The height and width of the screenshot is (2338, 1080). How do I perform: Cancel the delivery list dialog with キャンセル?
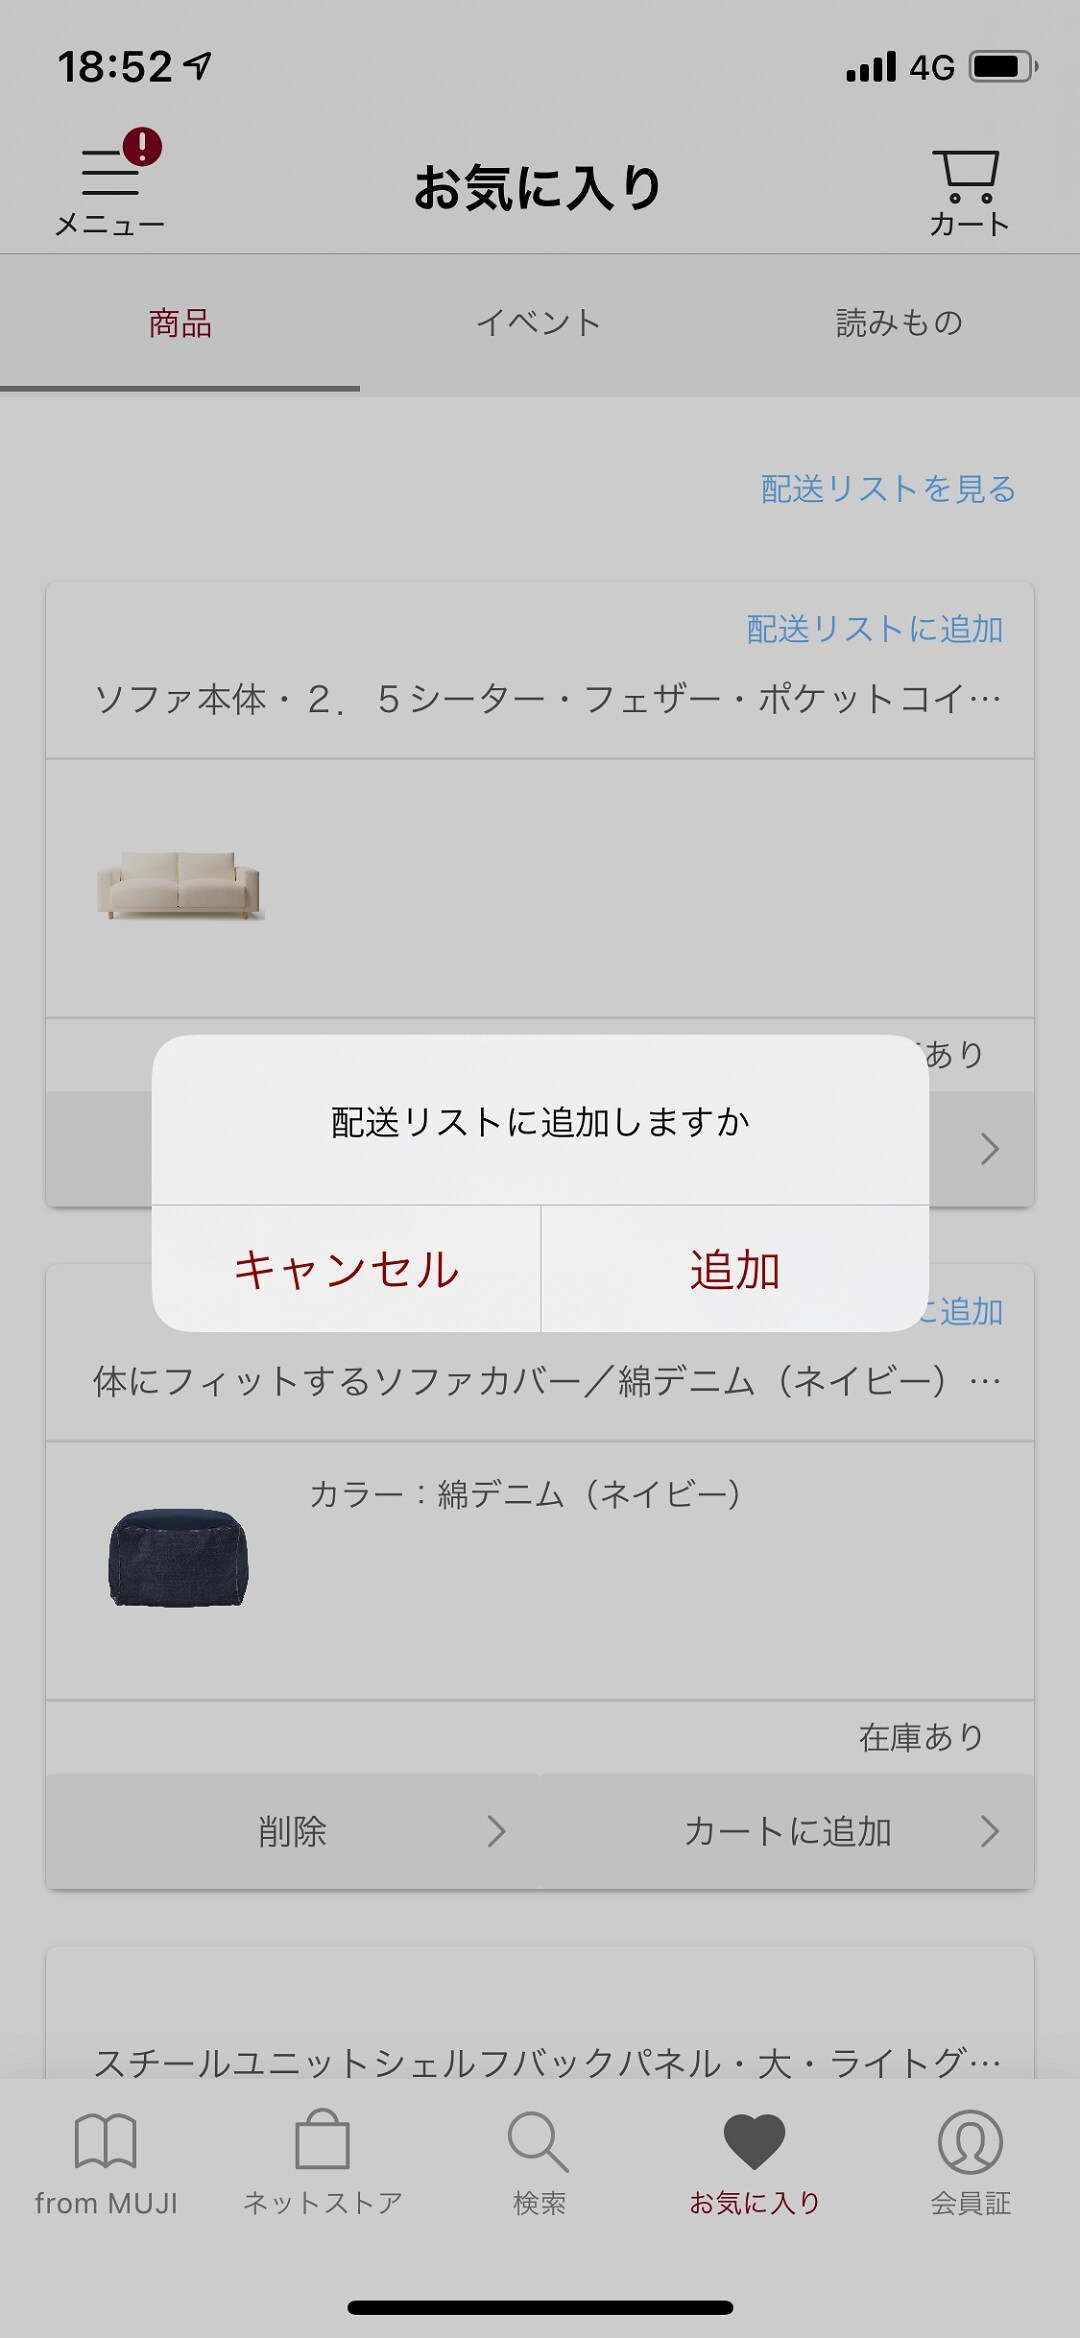(346, 1269)
